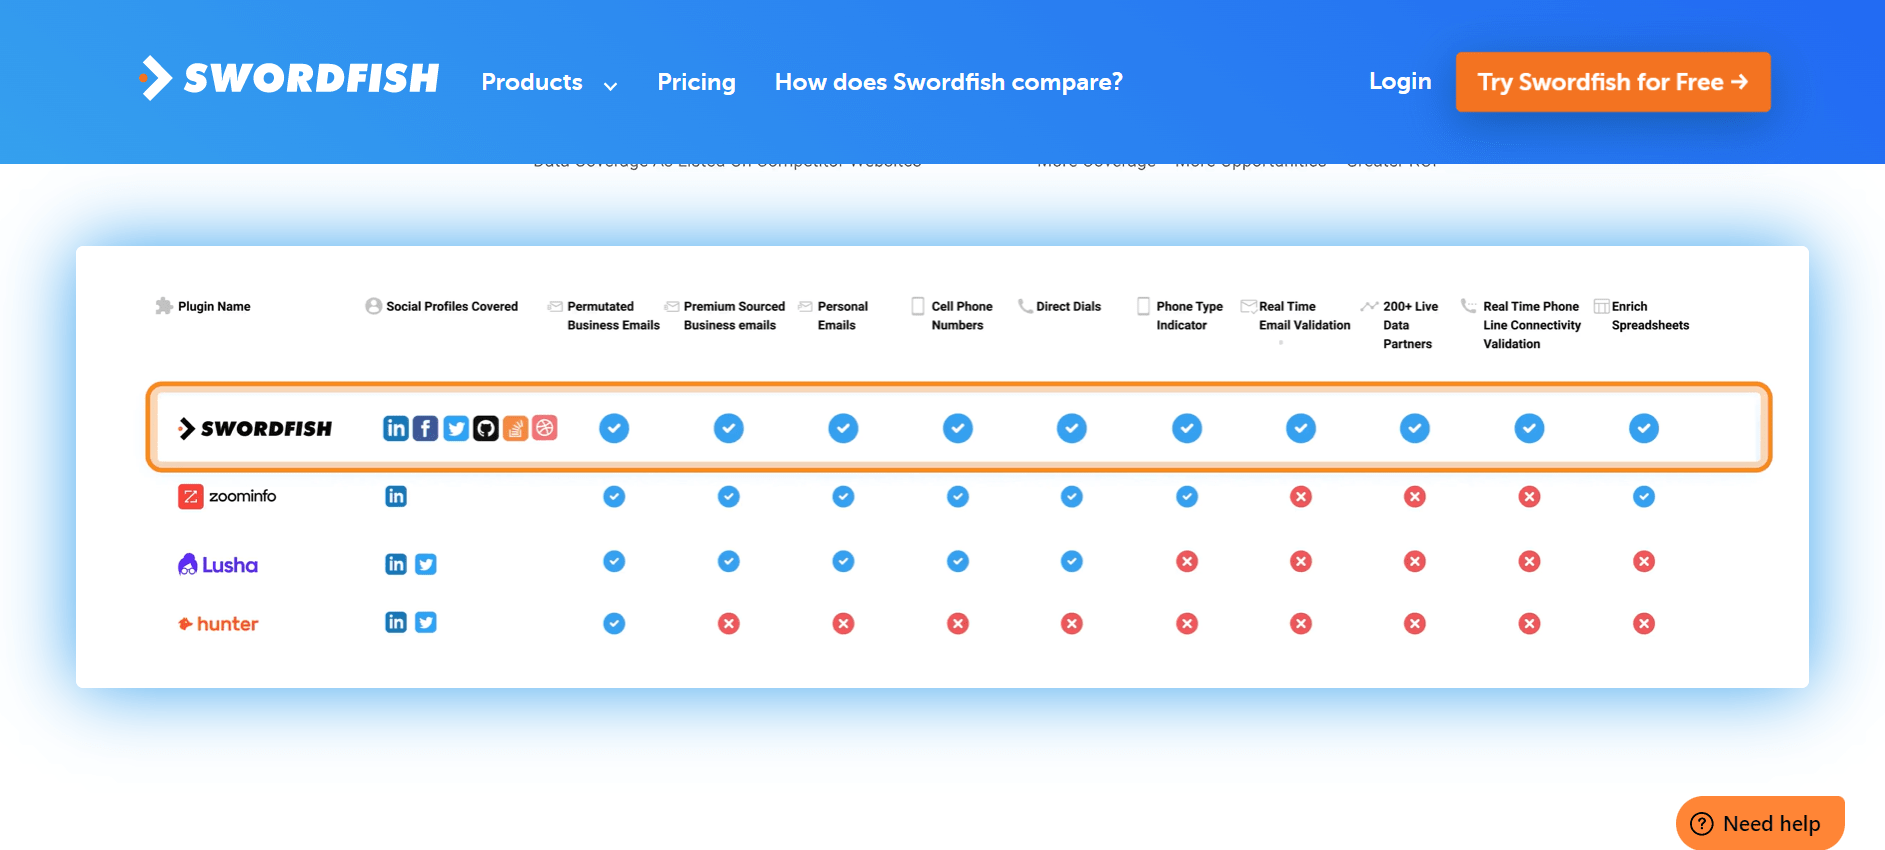Select How does Swordfish compare?
1885x850 pixels.
coord(948,82)
